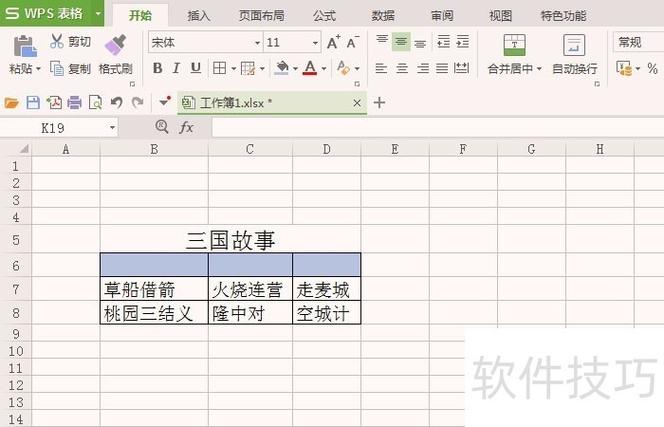Viewport: 664px width, 427px height.
Task: Open the borders dropdown arrow
Action: (x=233, y=68)
